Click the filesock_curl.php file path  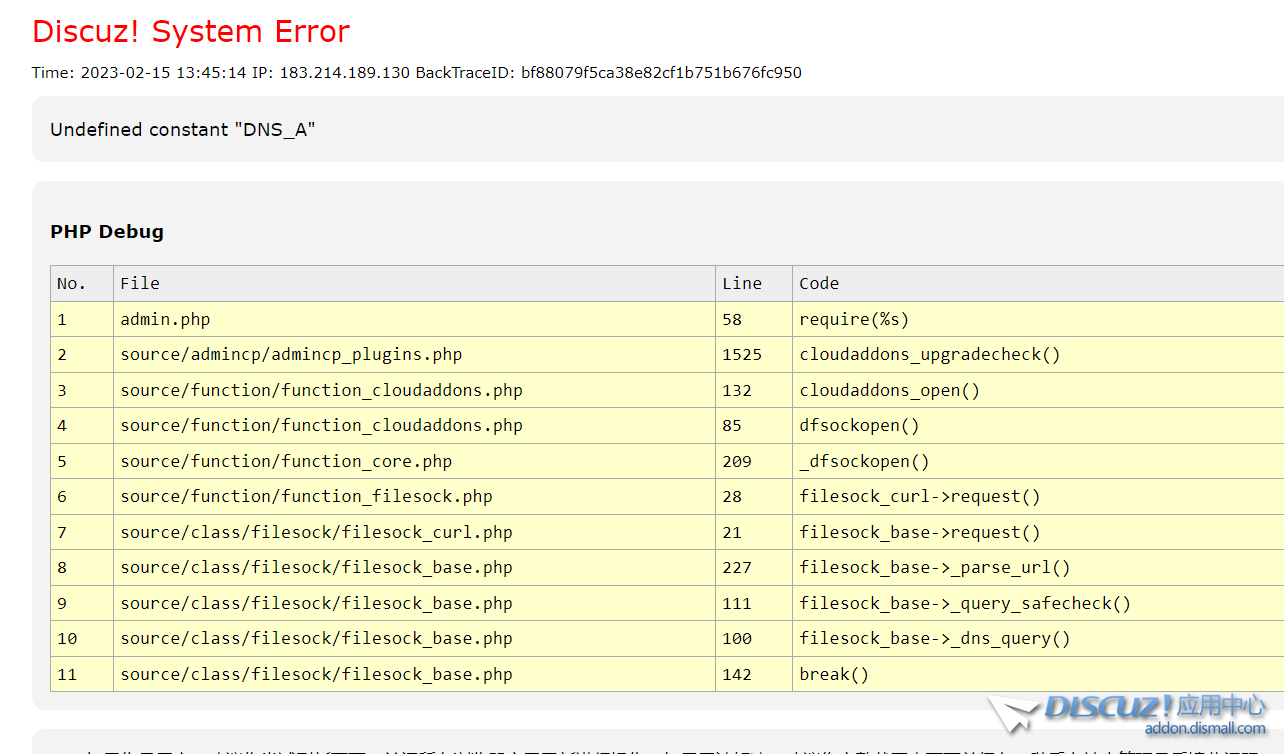pyautogui.click(x=316, y=533)
